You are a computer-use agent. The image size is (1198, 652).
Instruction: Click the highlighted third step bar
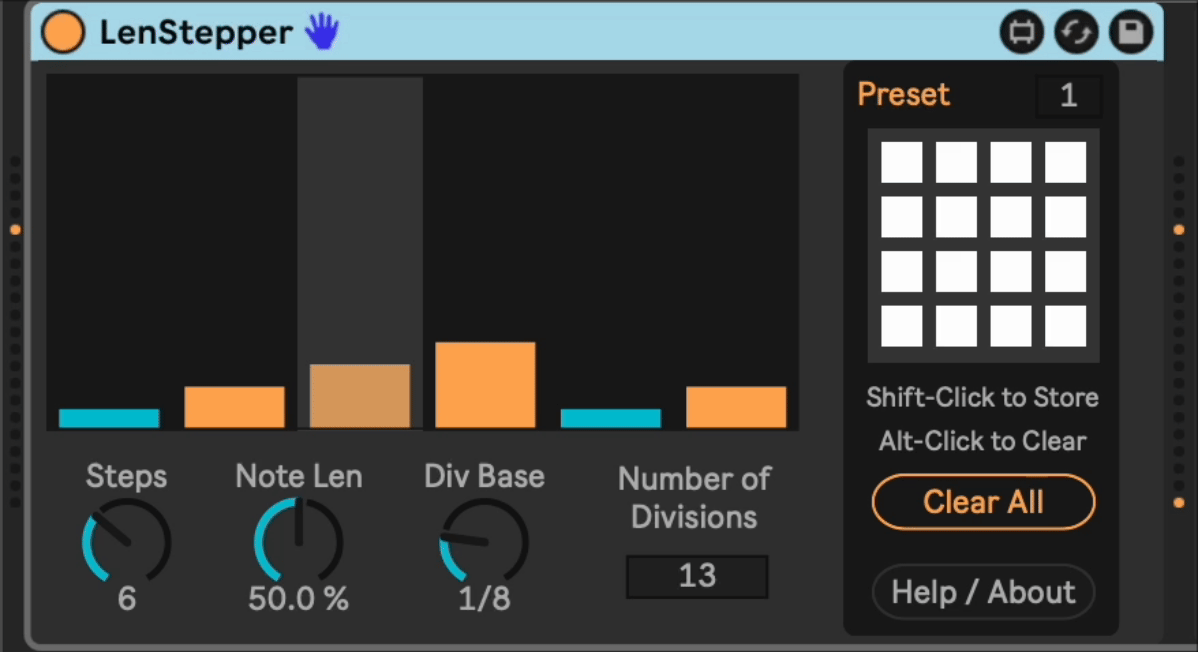(x=360, y=396)
